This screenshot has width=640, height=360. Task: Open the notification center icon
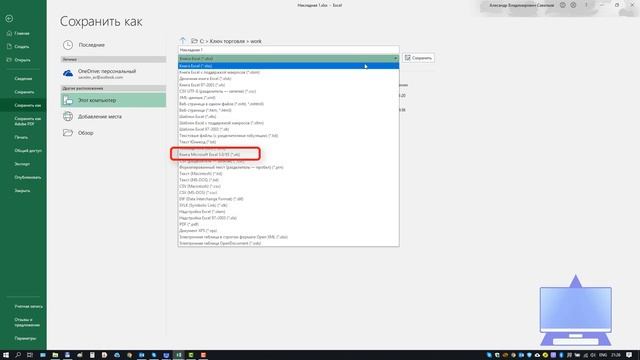(629, 355)
